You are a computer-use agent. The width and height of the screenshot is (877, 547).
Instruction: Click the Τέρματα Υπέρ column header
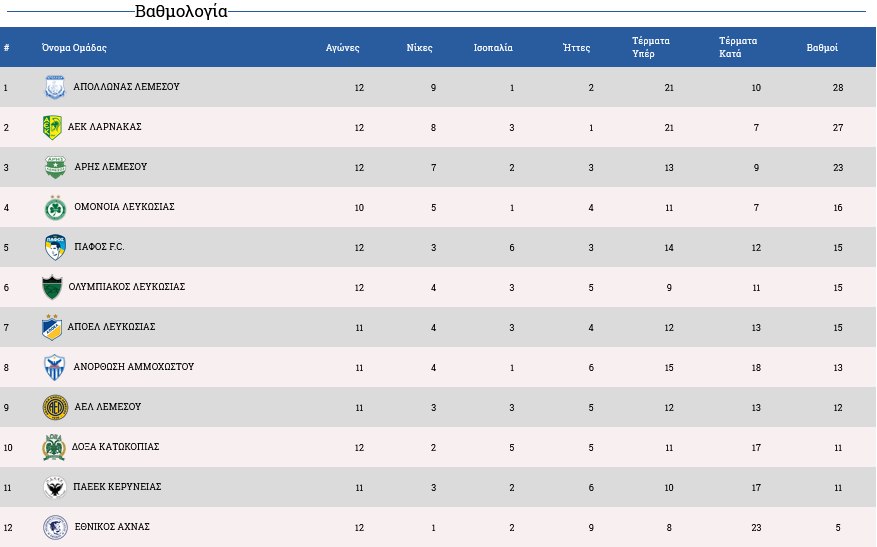tap(651, 47)
